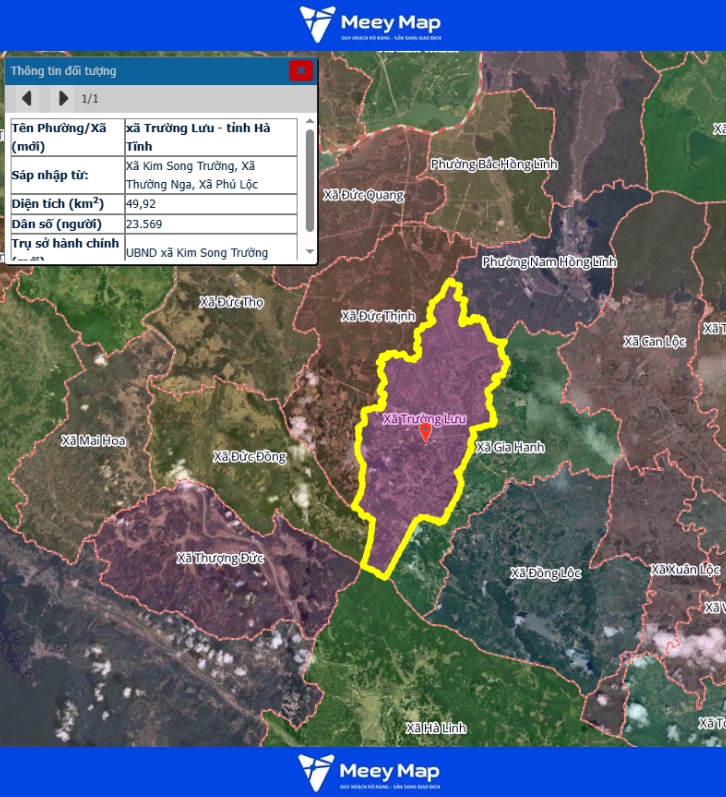The height and width of the screenshot is (797, 726).
Task: Click Xã Đức Đồng on the map
Action: coord(249,457)
